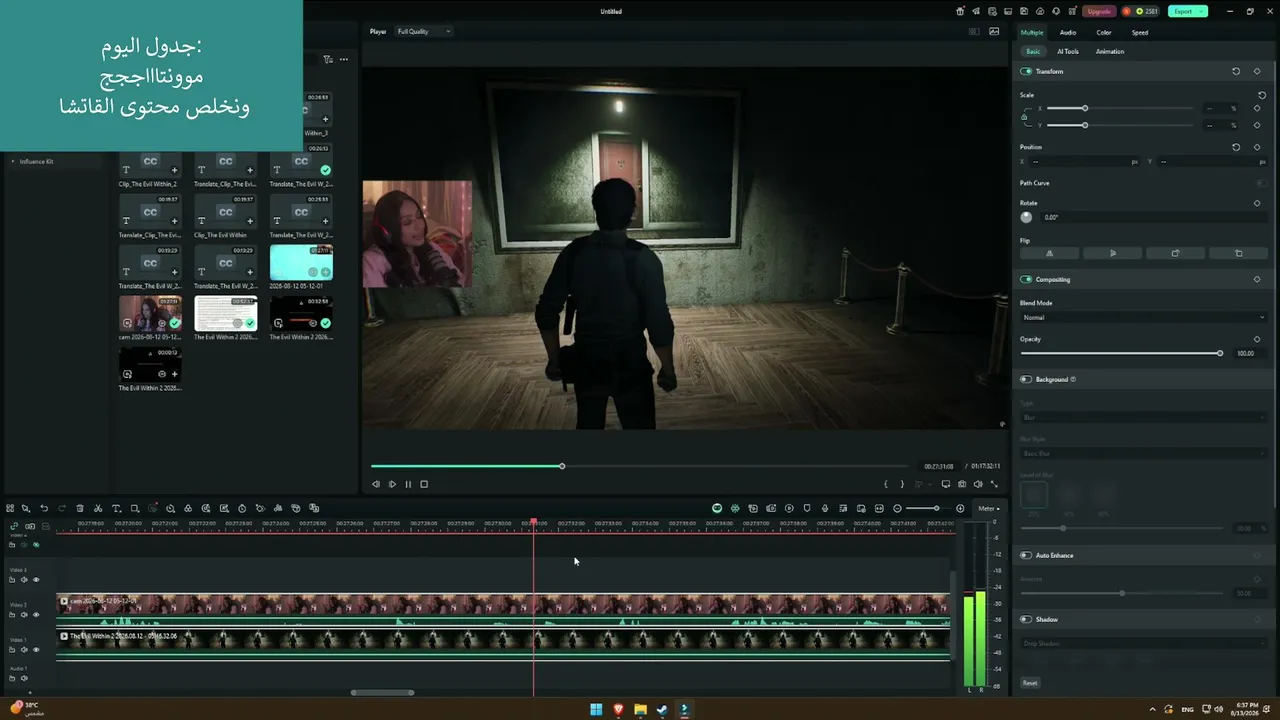Zoom in the timeline with plus icon

[x=960, y=509]
